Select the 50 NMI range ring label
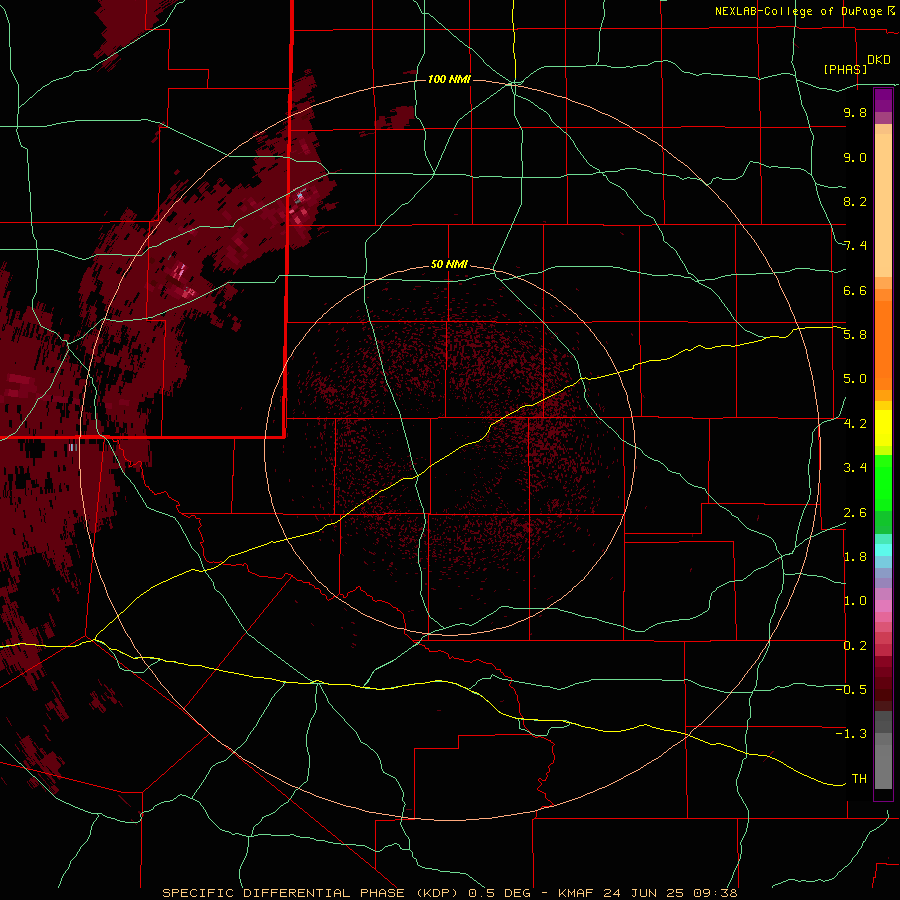The height and width of the screenshot is (900, 900). click(449, 265)
